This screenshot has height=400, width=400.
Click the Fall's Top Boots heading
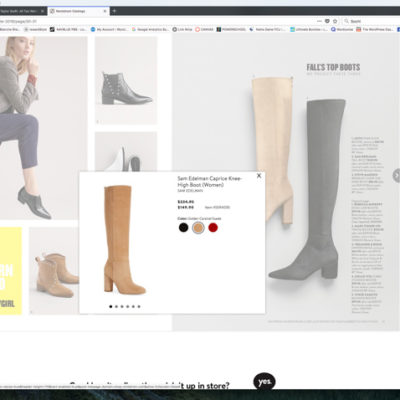(333, 67)
